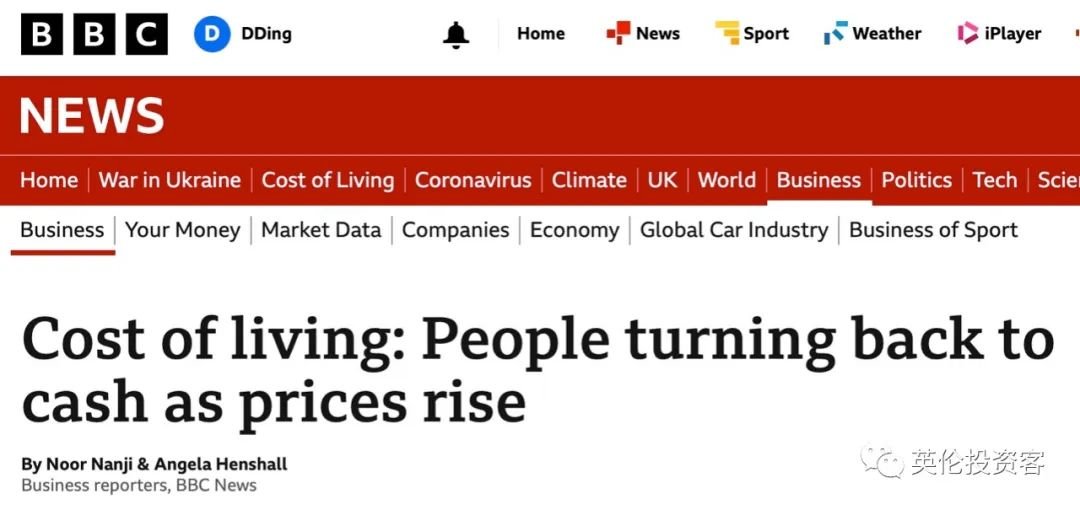Click the pink iPlayer play icon

pos(968,33)
